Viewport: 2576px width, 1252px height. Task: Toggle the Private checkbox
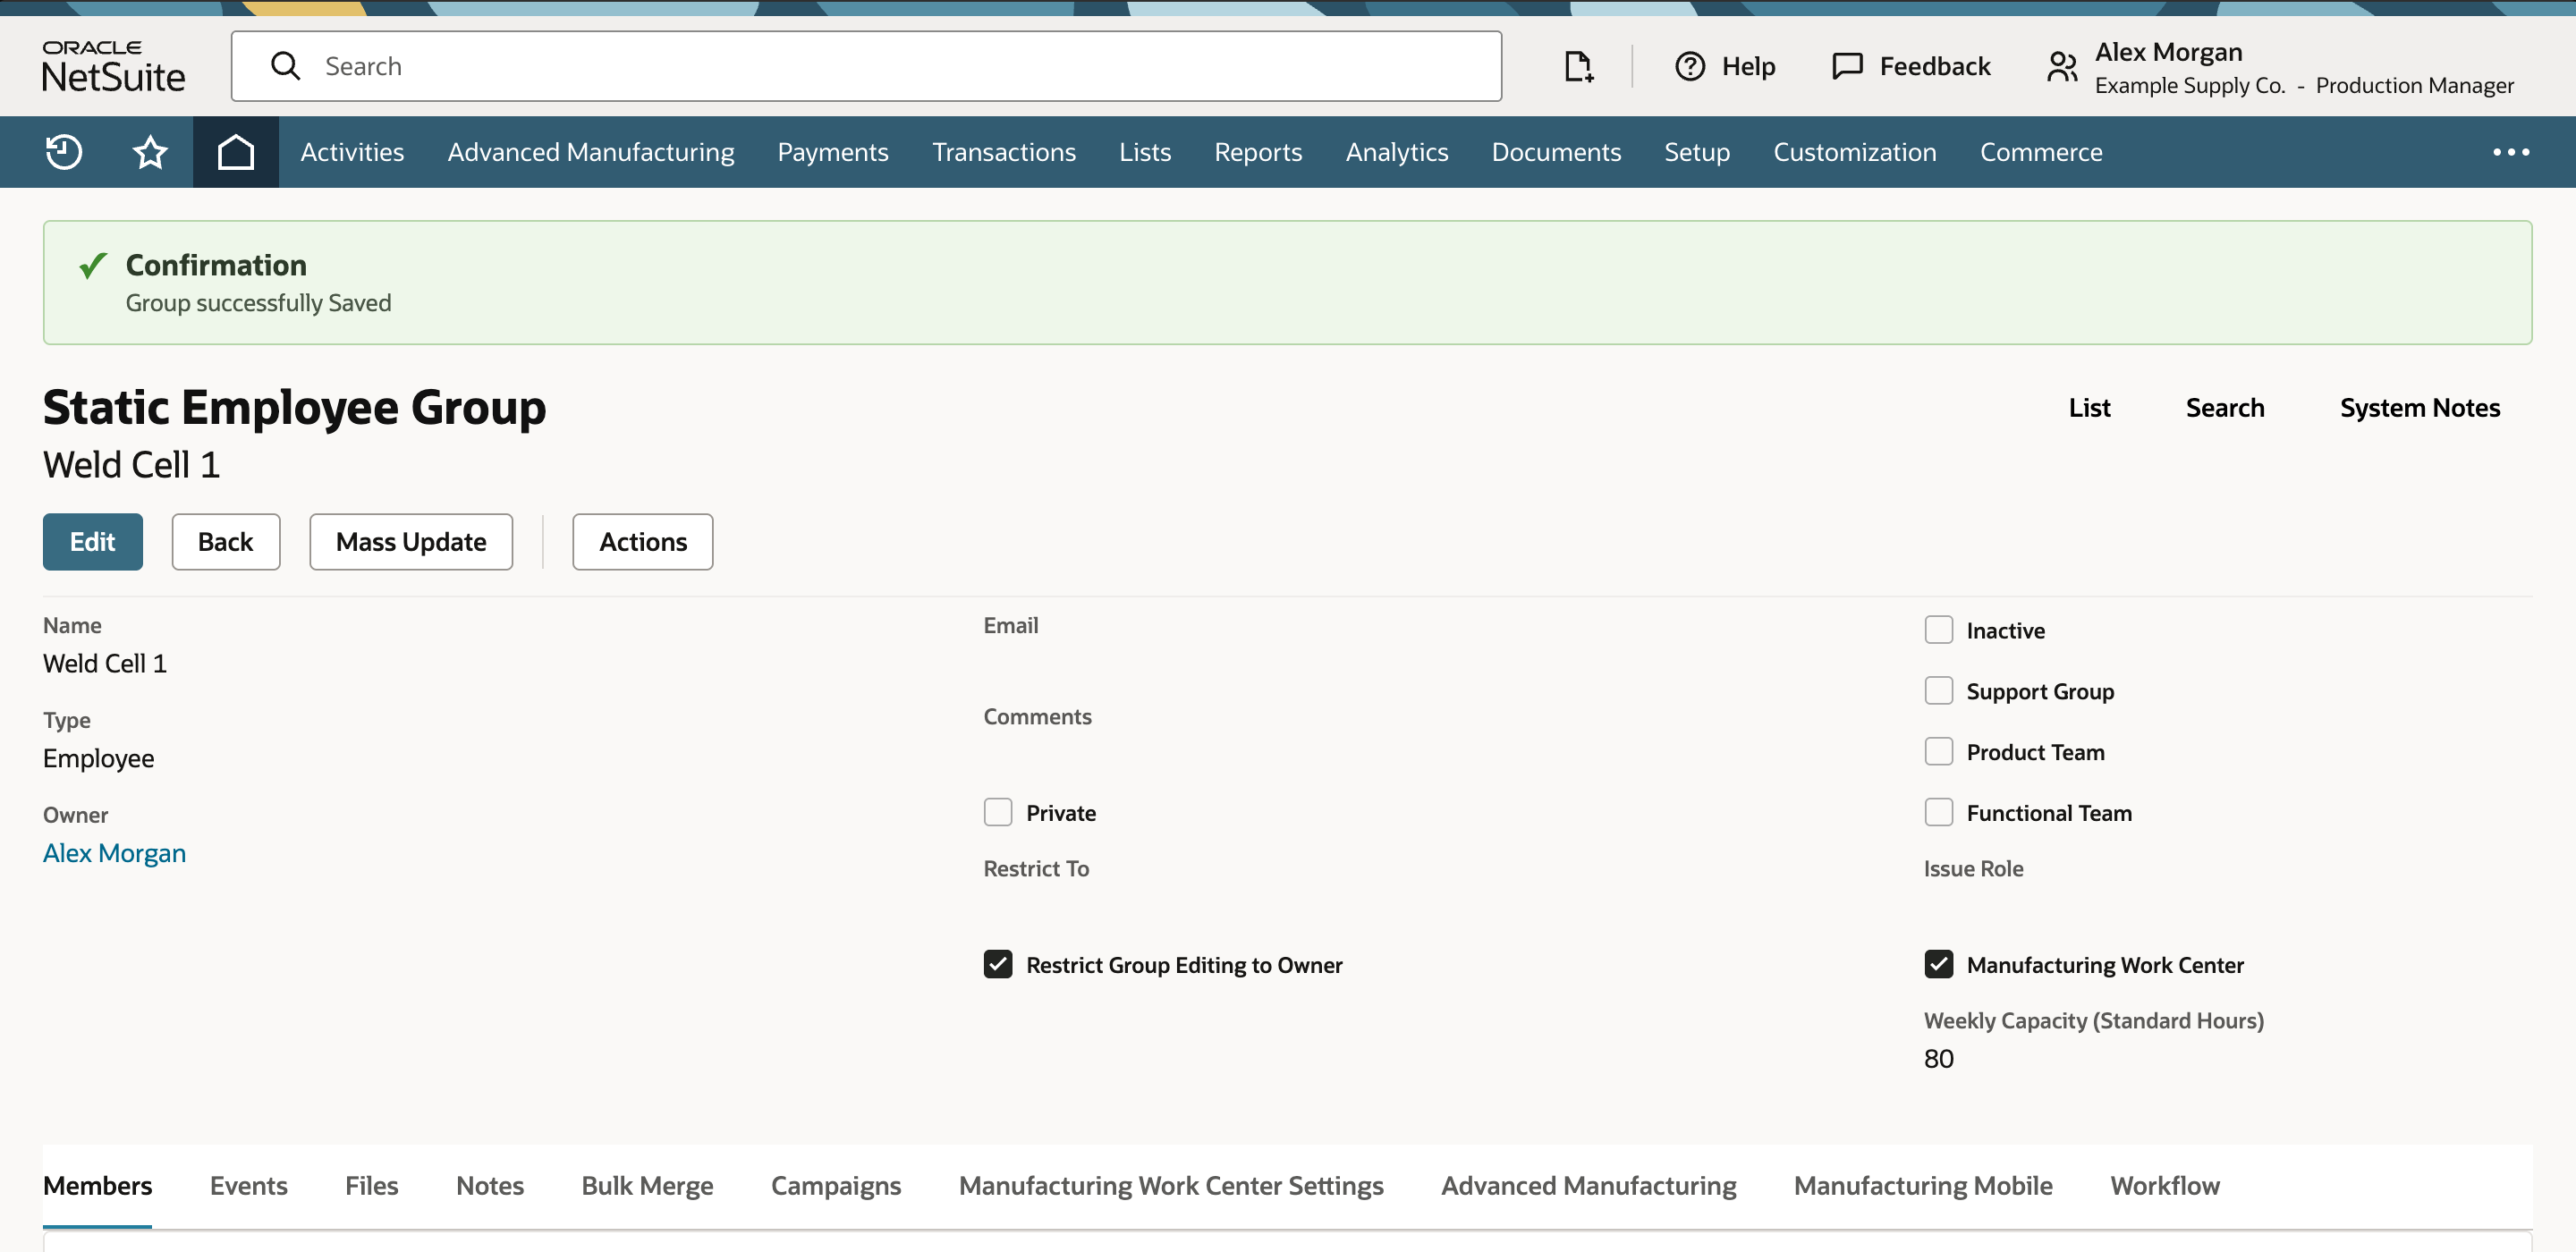coord(998,812)
